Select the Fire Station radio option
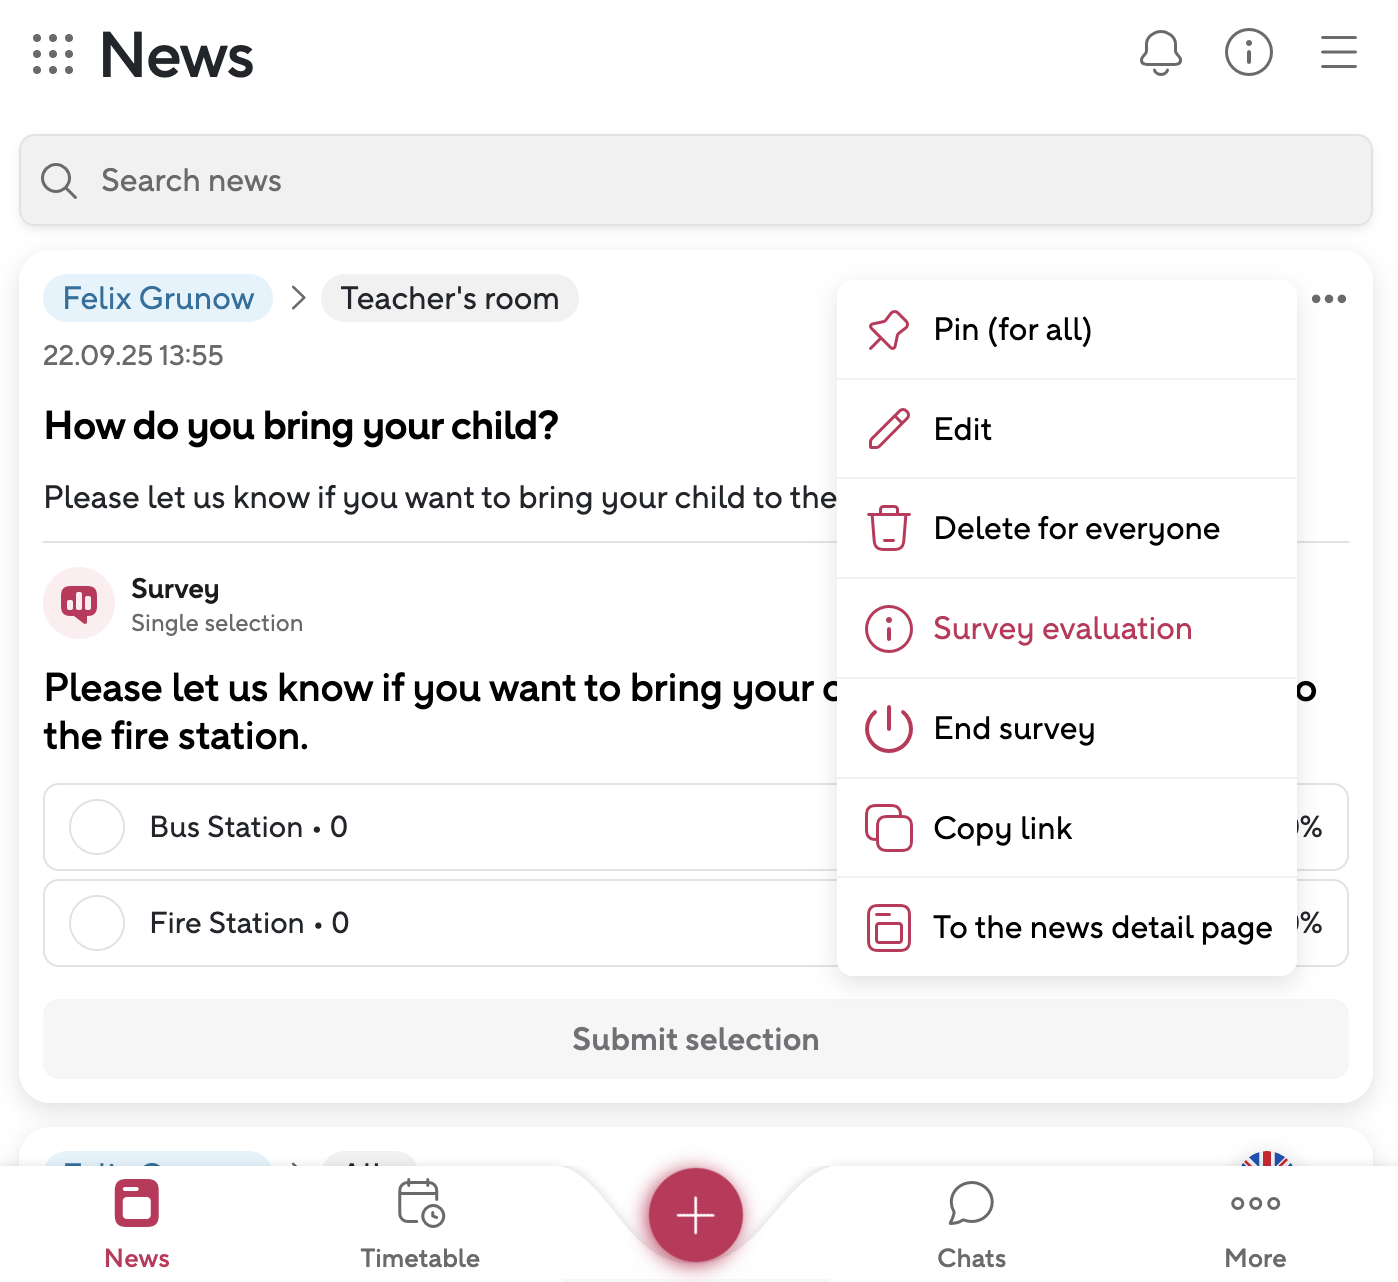This screenshot has width=1398, height=1282. click(x=97, y=923)
